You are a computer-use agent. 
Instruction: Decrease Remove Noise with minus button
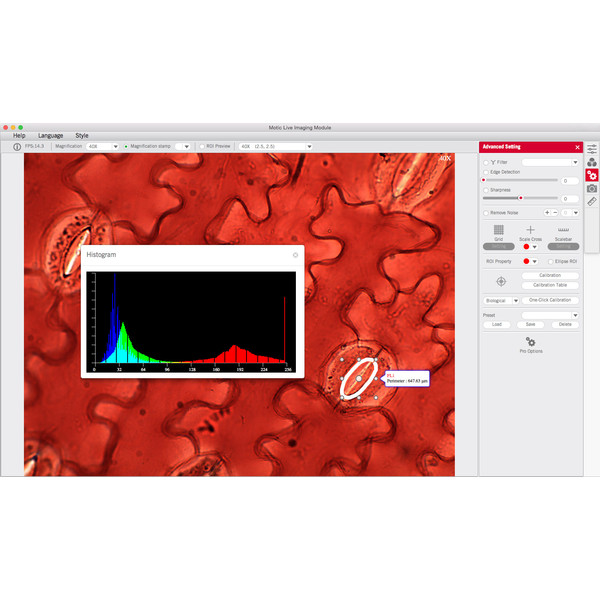pyautogui.click(x=555, y=212)
